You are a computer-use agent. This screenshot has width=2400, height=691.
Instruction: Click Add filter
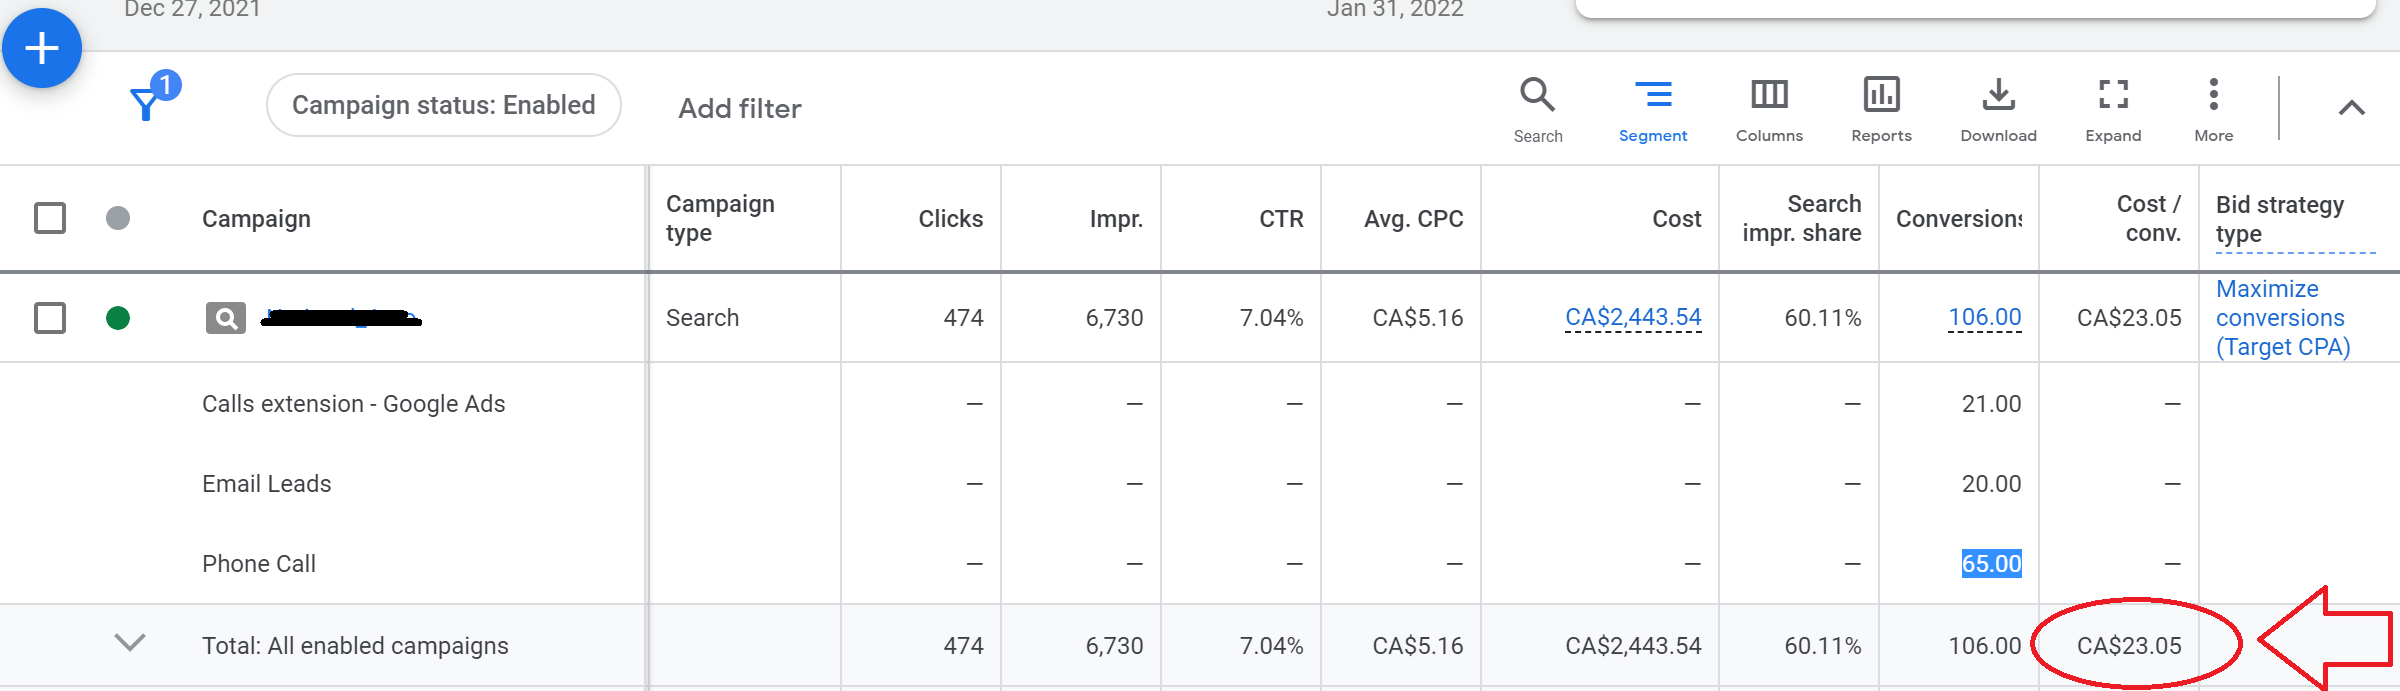(740, 108)
